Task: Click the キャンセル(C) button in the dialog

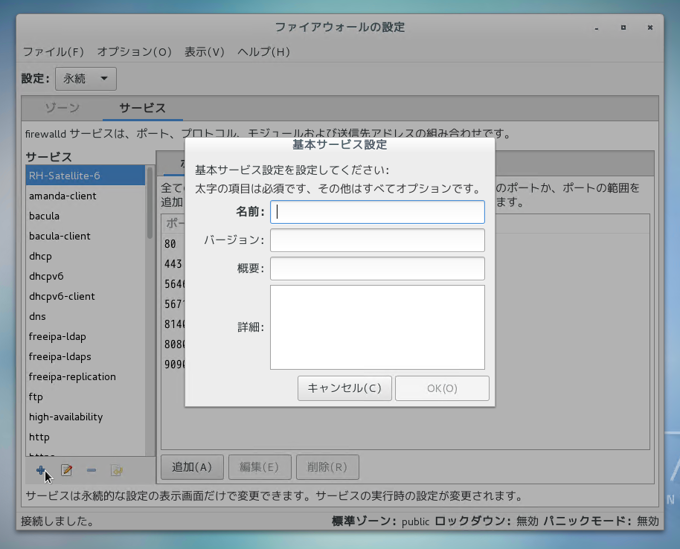Action: click(x=344, y=388)
